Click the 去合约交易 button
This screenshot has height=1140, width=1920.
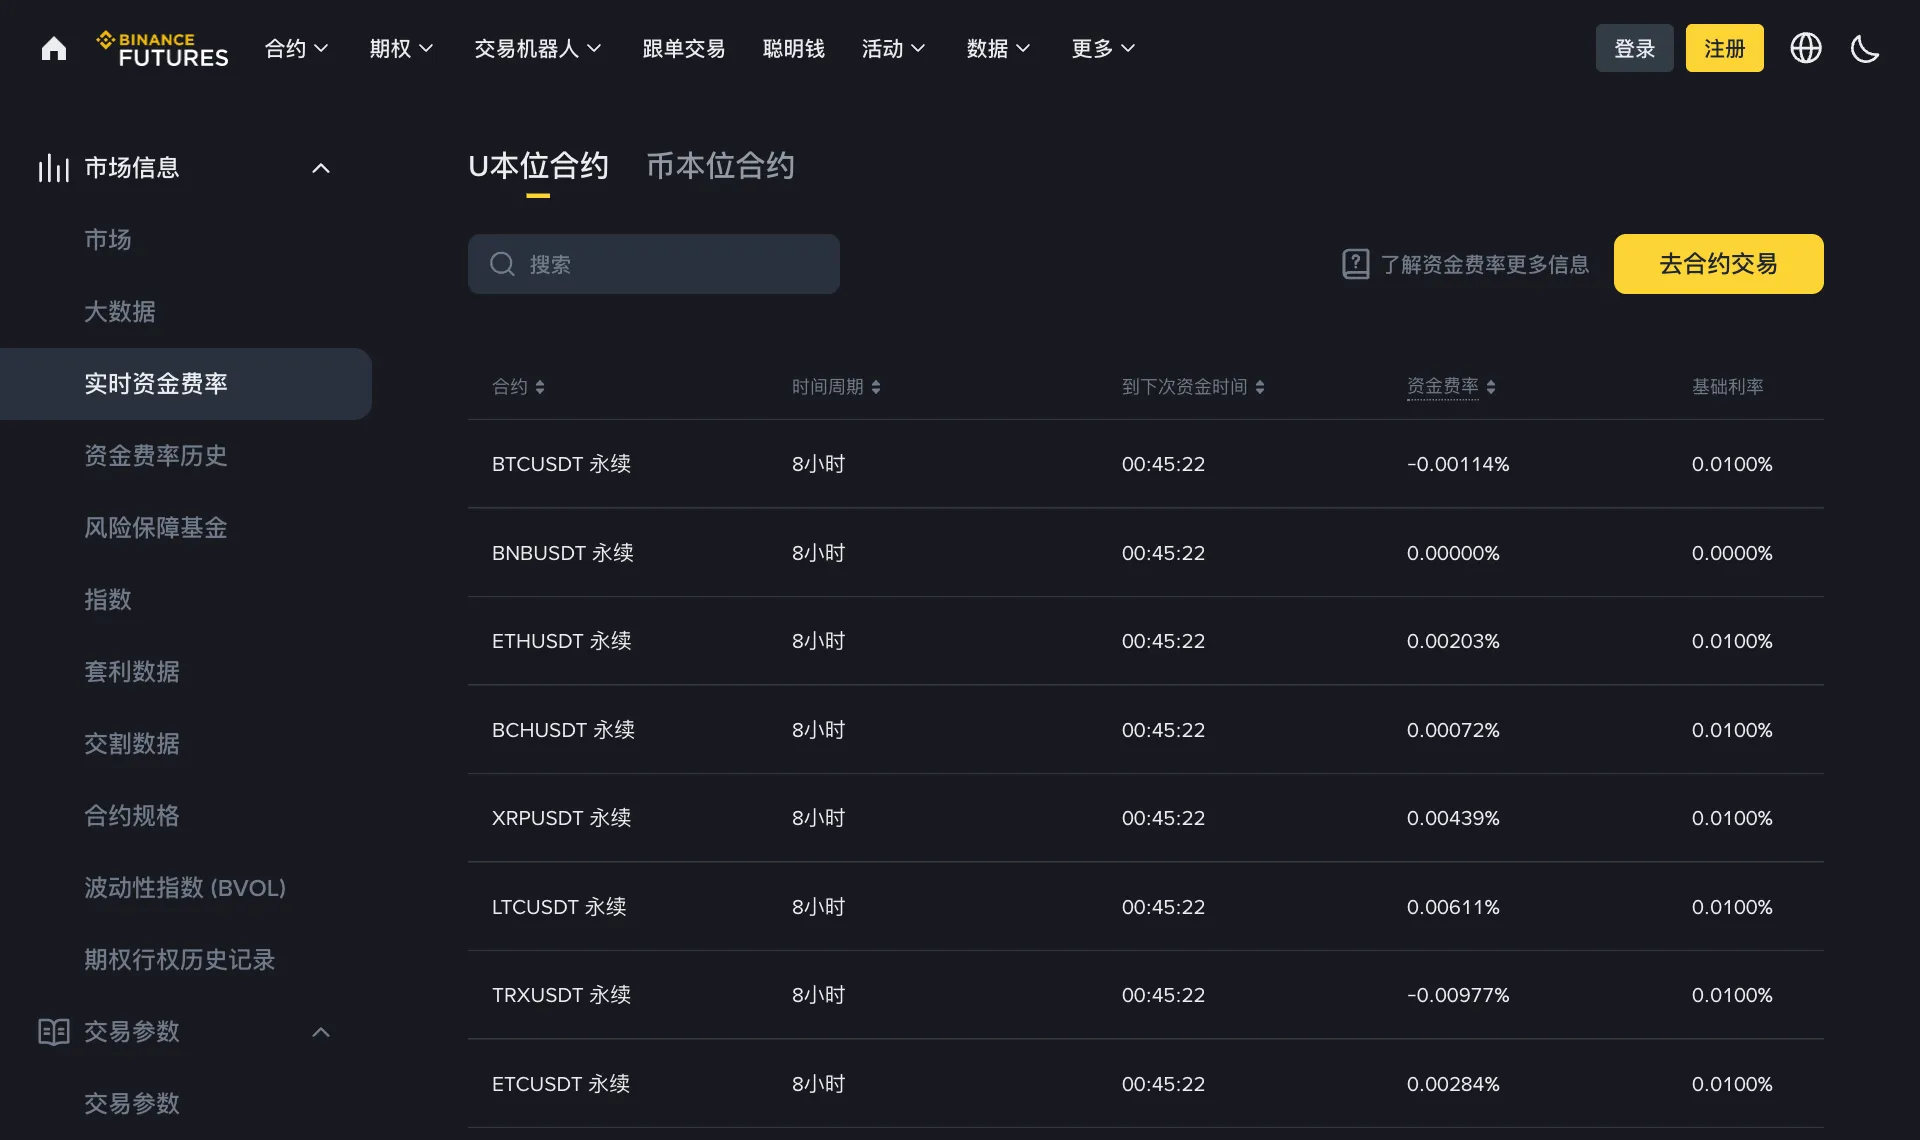click(1719, 264)
